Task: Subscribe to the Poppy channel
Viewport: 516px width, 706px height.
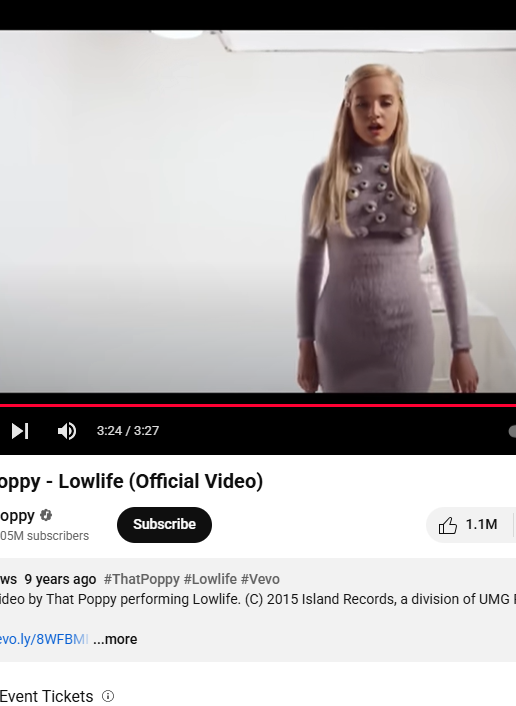Action: pos(164,525)
